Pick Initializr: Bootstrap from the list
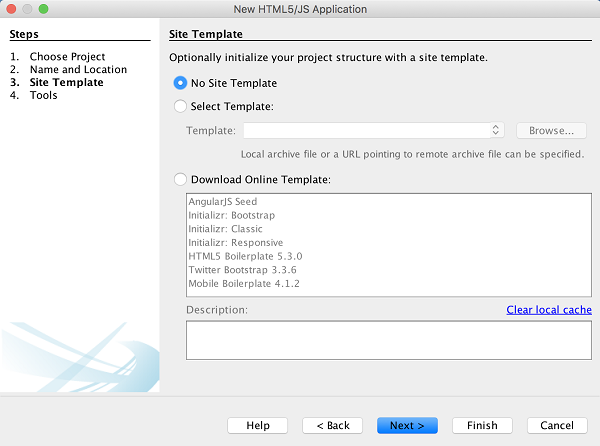The width and height of the screenshot is (600, 446). [231, 215]
